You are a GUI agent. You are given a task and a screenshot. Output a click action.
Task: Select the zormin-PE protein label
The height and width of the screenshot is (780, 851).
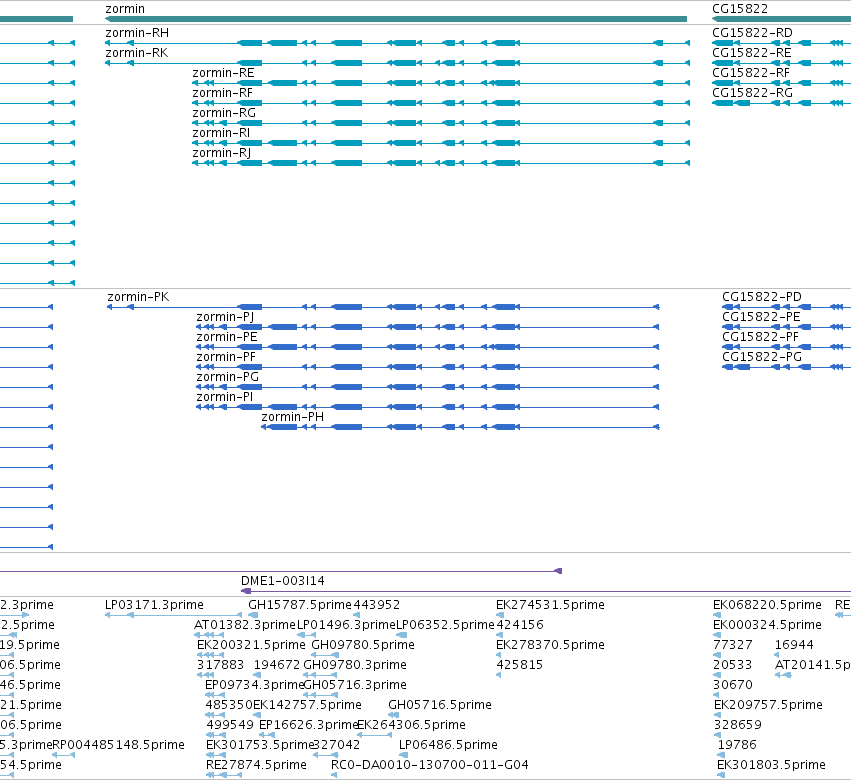click(227, 337)
